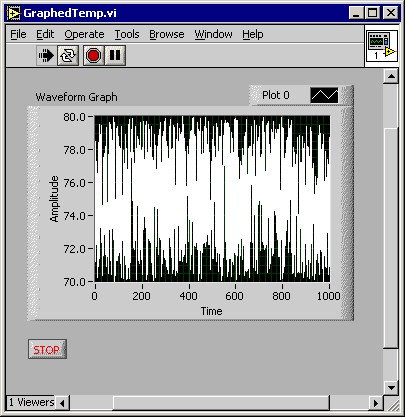Viewport: 405px width, 417px height.
Task: Open the Operate menu
Action: coord(84,34)
